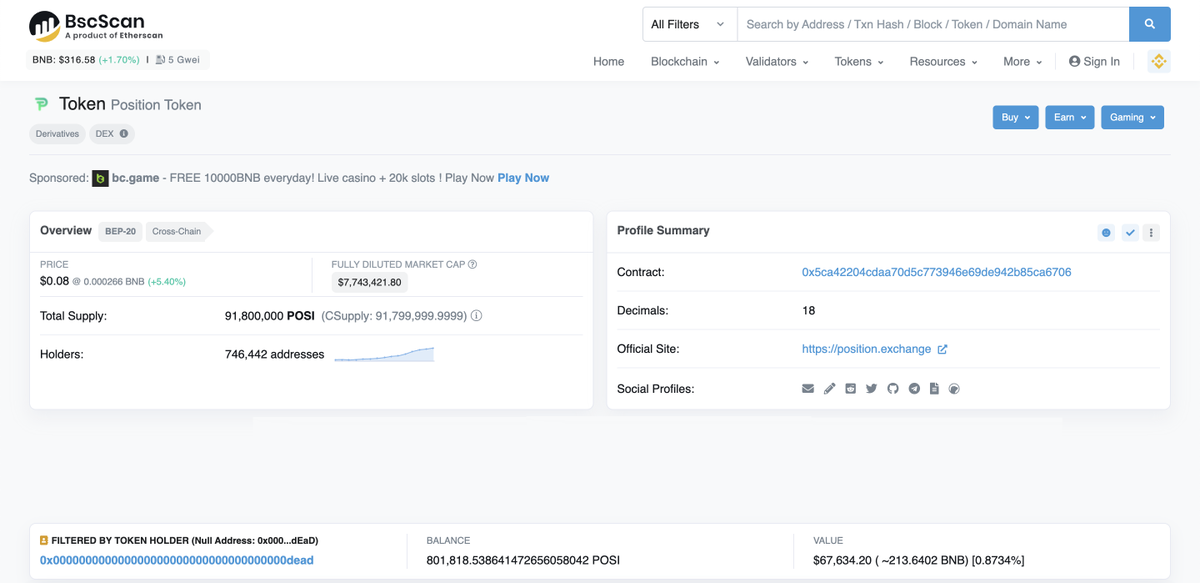Image resolution: width=1200 pixels, height=583 pixels.
Task: Click the Cross-Chain badge
Action: 177,231
